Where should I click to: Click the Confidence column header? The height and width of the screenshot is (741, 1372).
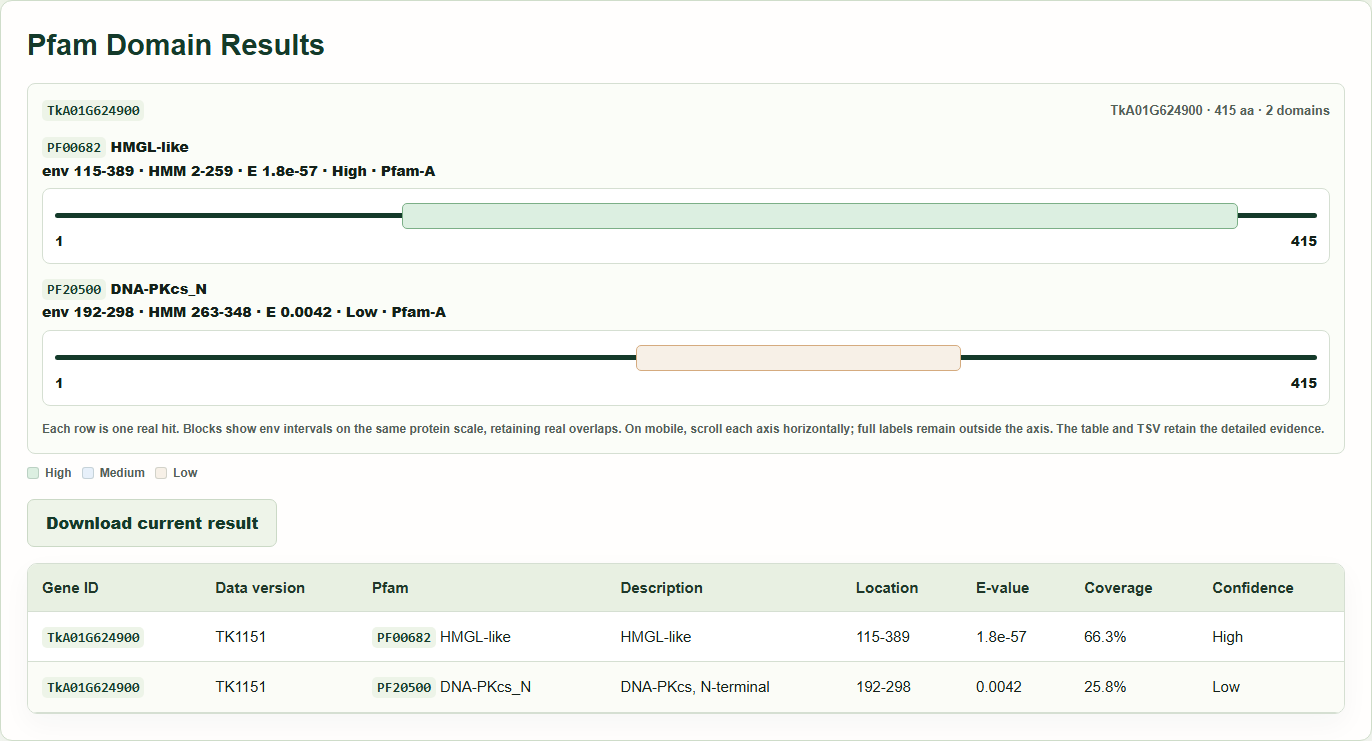click(x=1253, y=588)
